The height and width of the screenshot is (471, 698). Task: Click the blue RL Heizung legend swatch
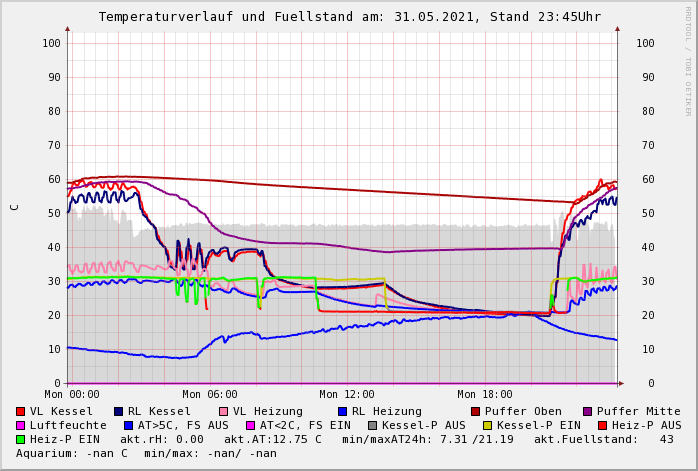tap(343, 411)
